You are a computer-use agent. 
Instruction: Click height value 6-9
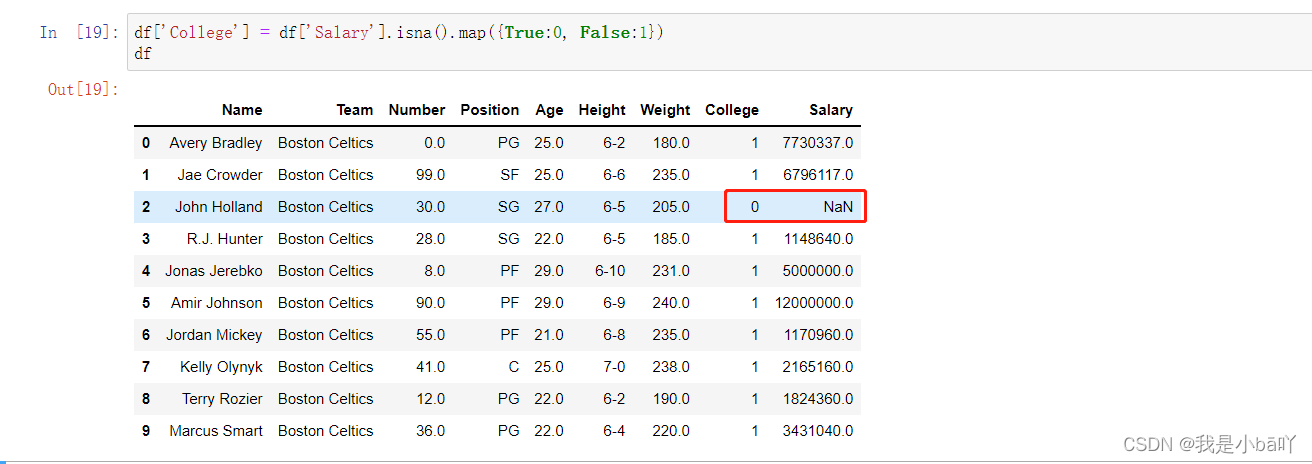tap(614, 303)
